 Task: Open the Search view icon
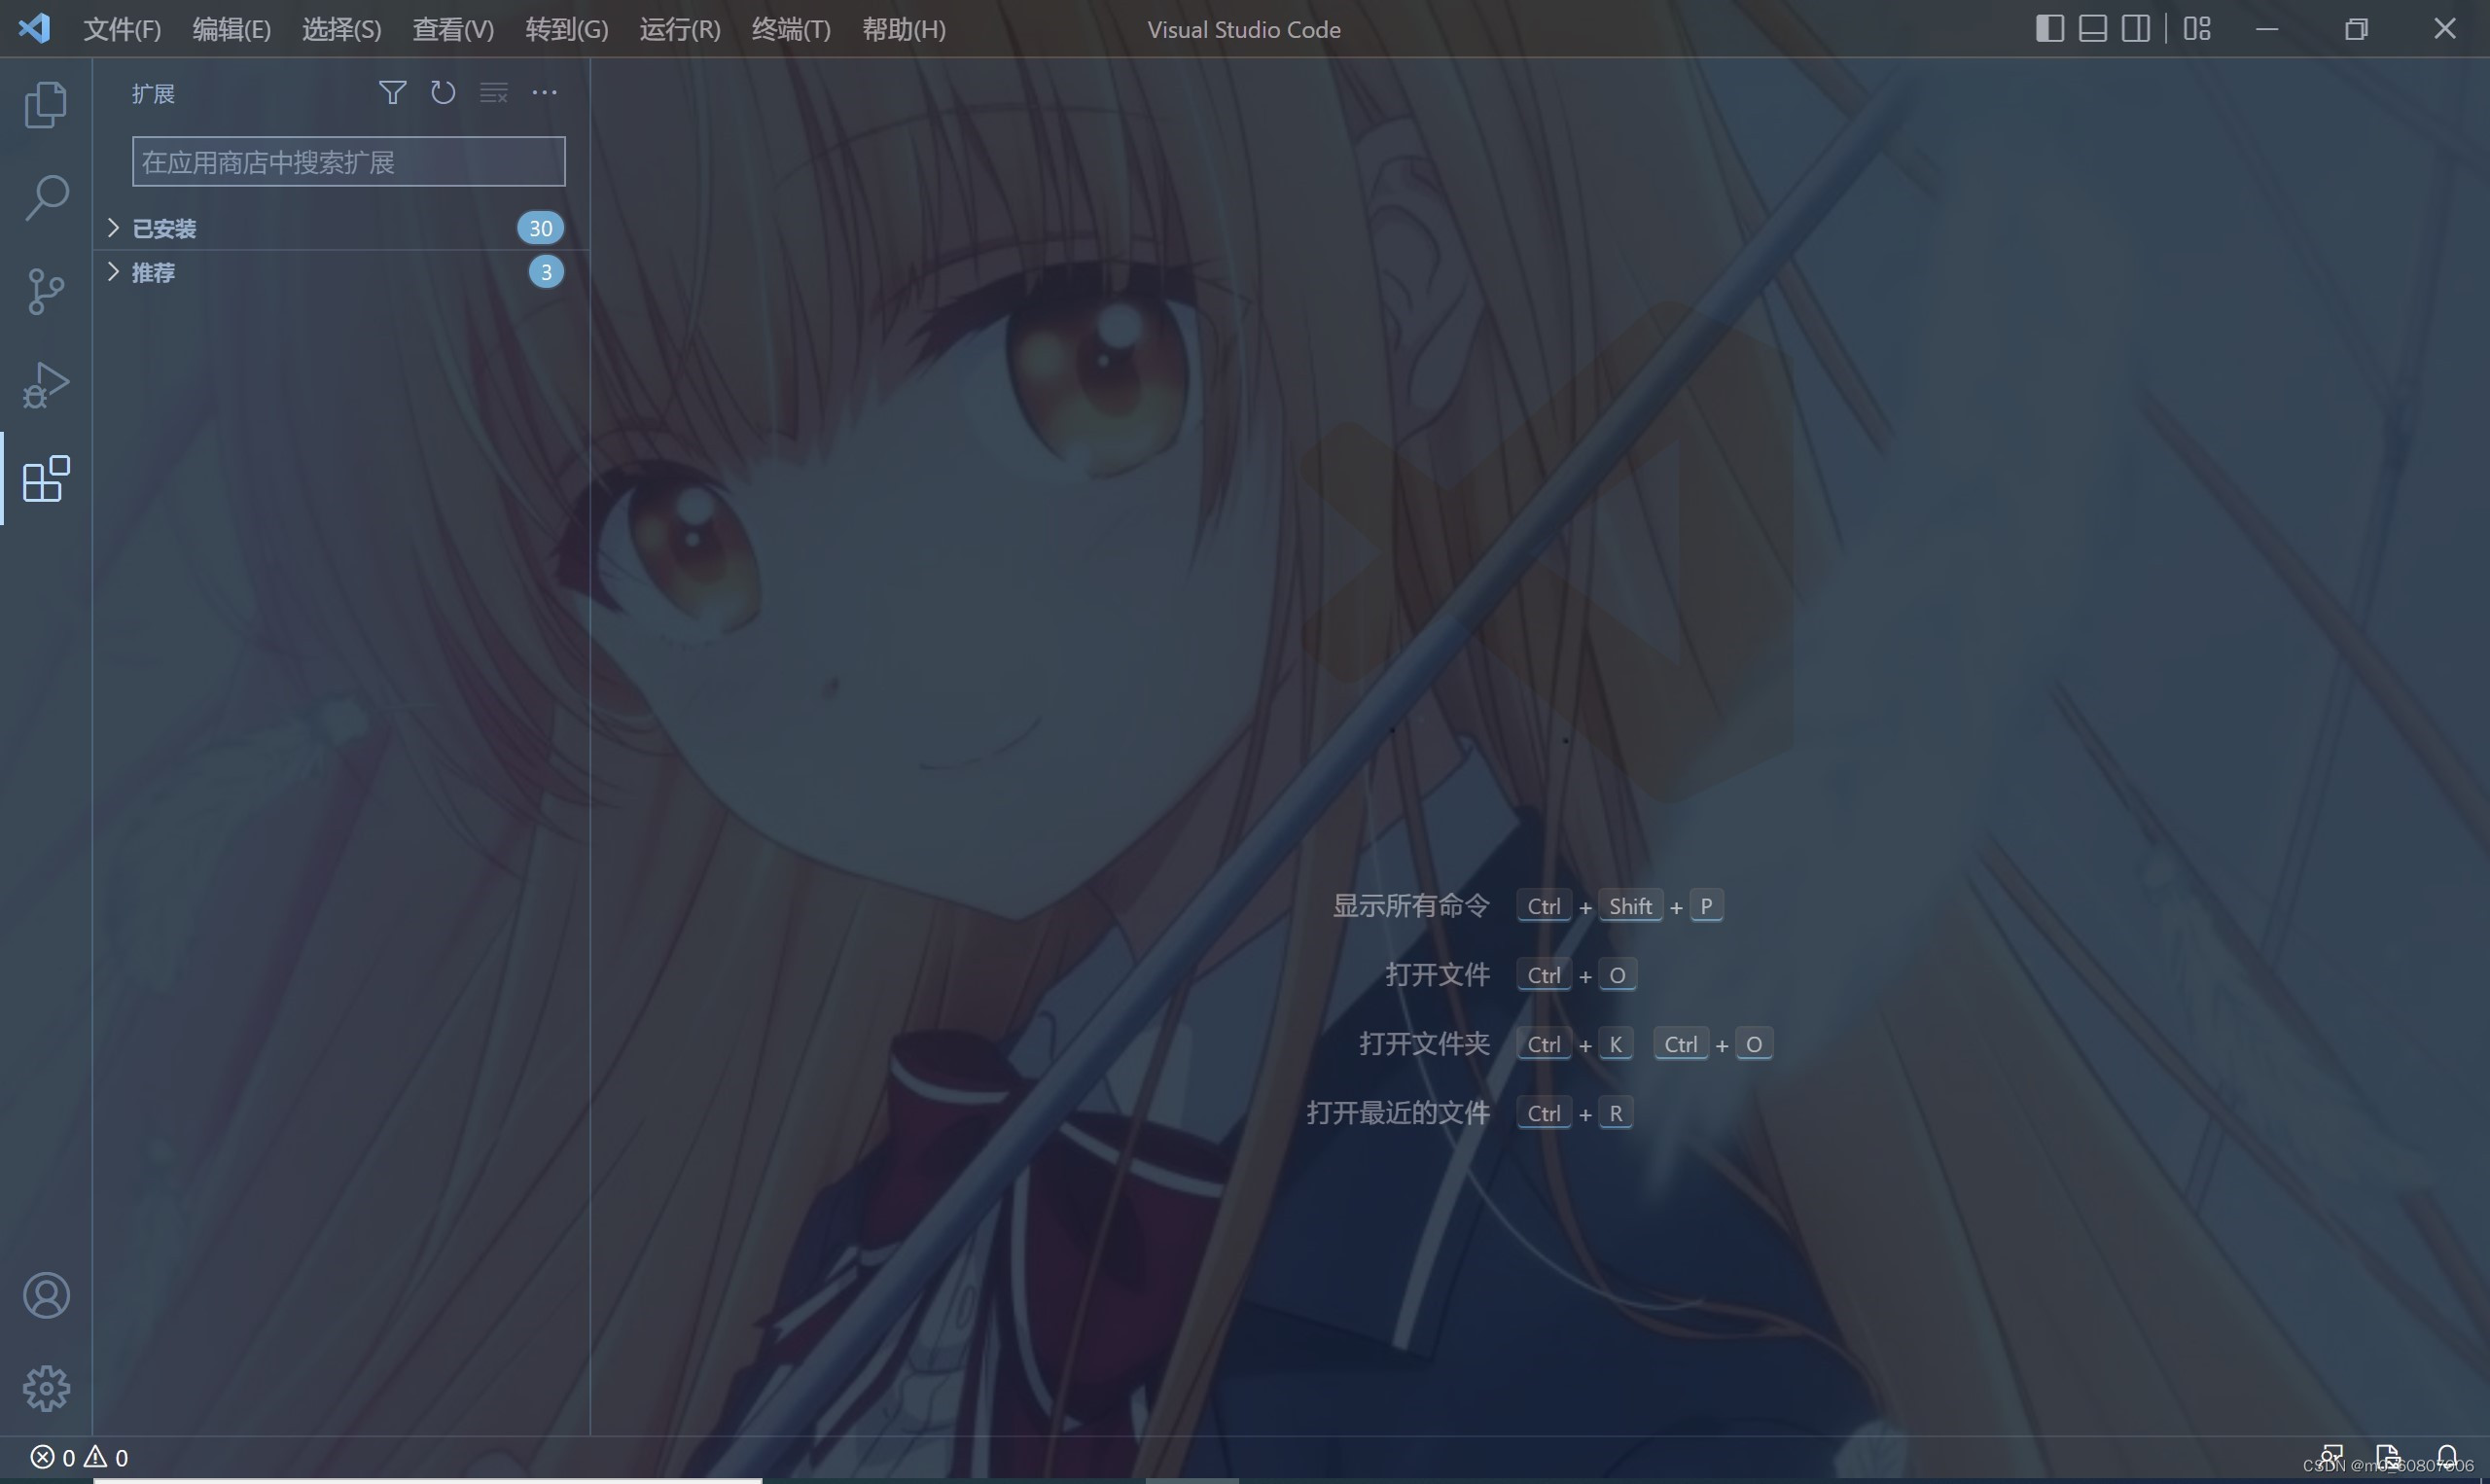coord(45,198)
